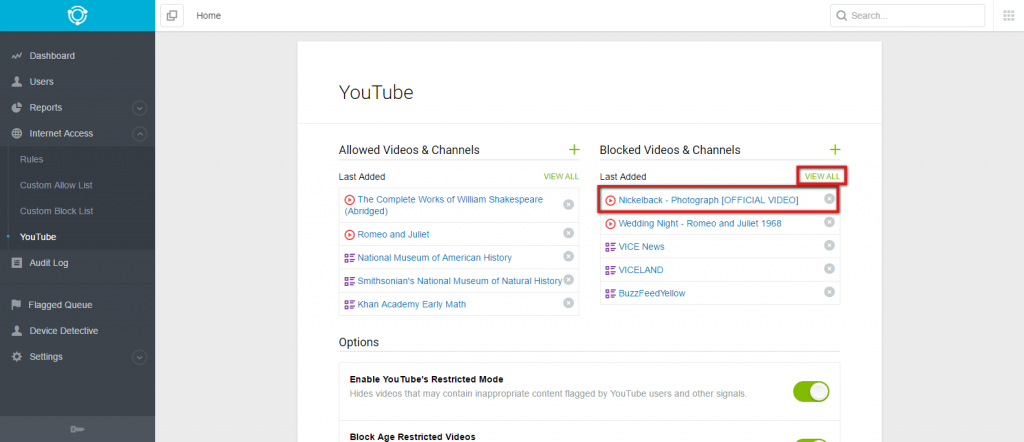Expand the Settings menu chevron
This screenshot has width=1024, height=442.
pyautogui.click(x=139, y=357)
